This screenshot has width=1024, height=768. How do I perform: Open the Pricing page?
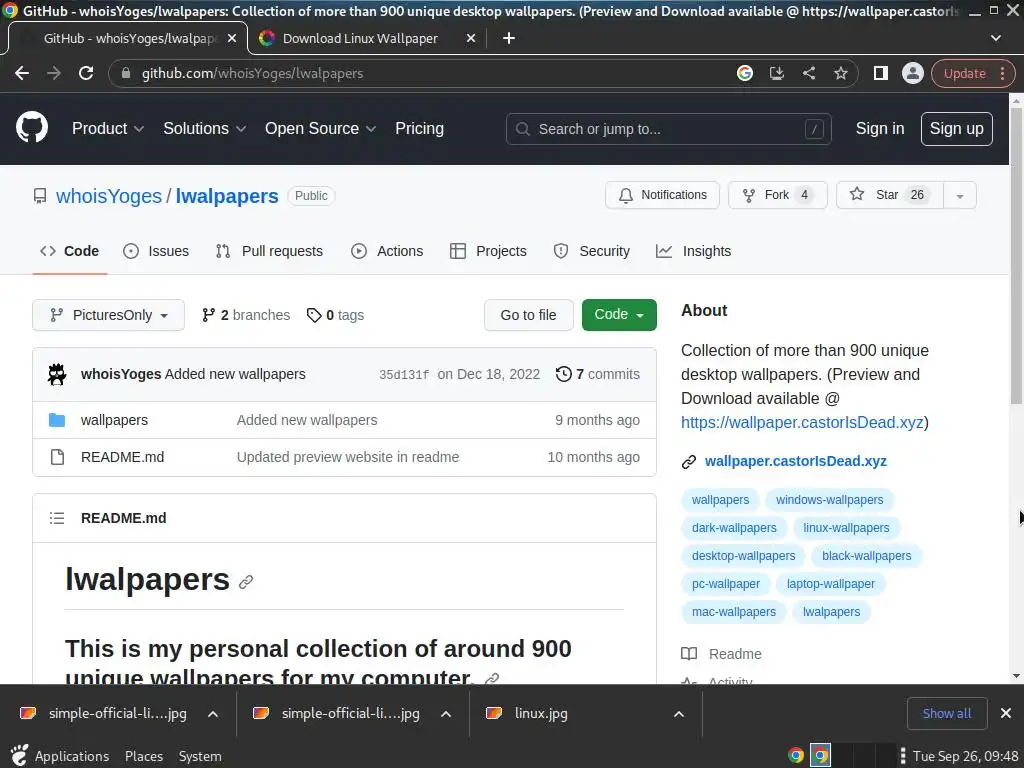pos(419,129)
